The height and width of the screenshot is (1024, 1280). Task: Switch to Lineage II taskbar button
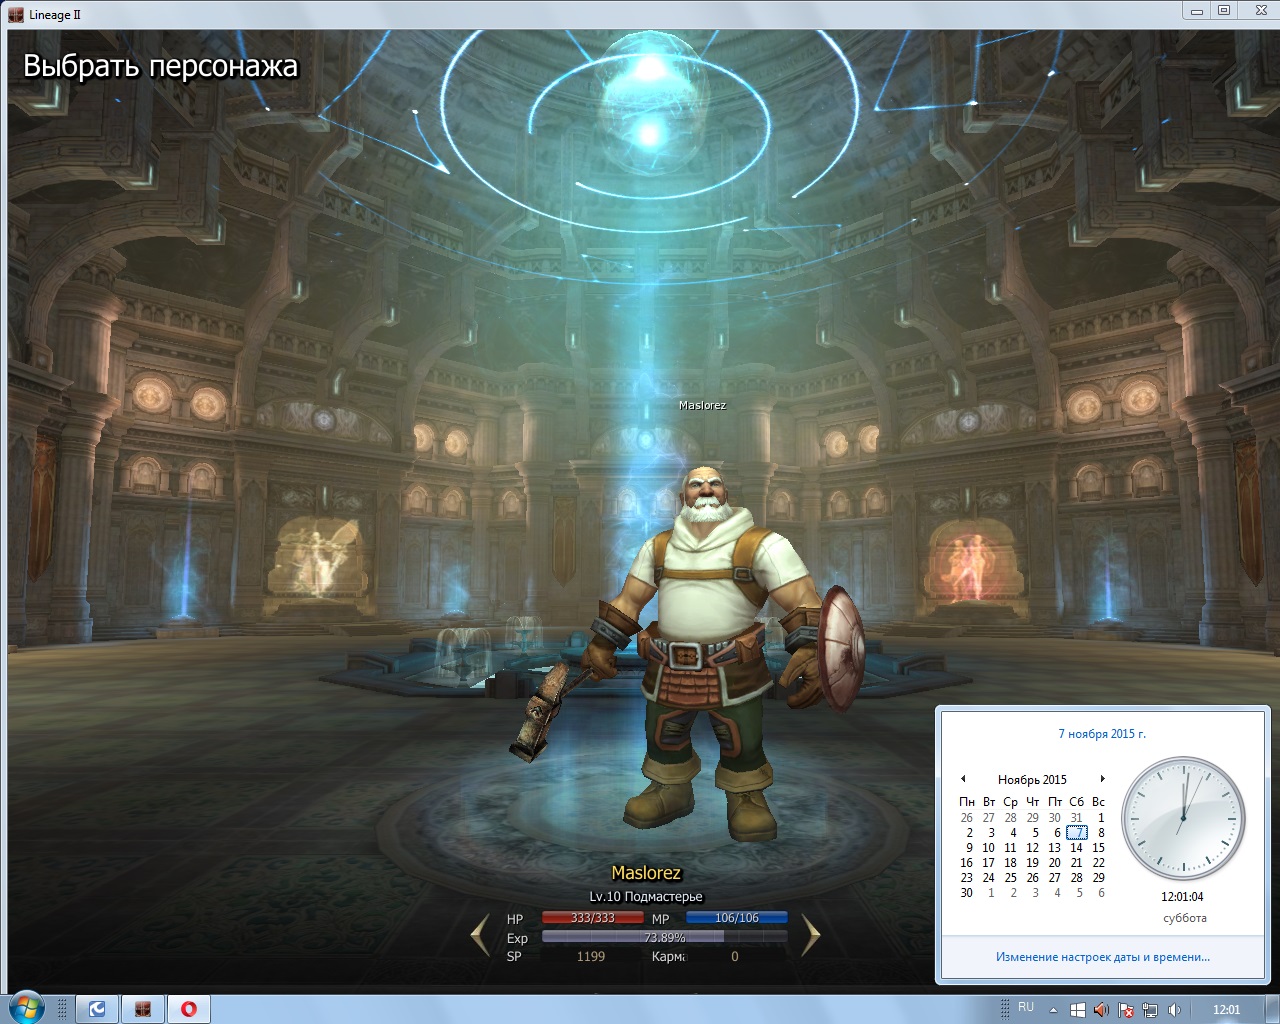coord(143,1009)
